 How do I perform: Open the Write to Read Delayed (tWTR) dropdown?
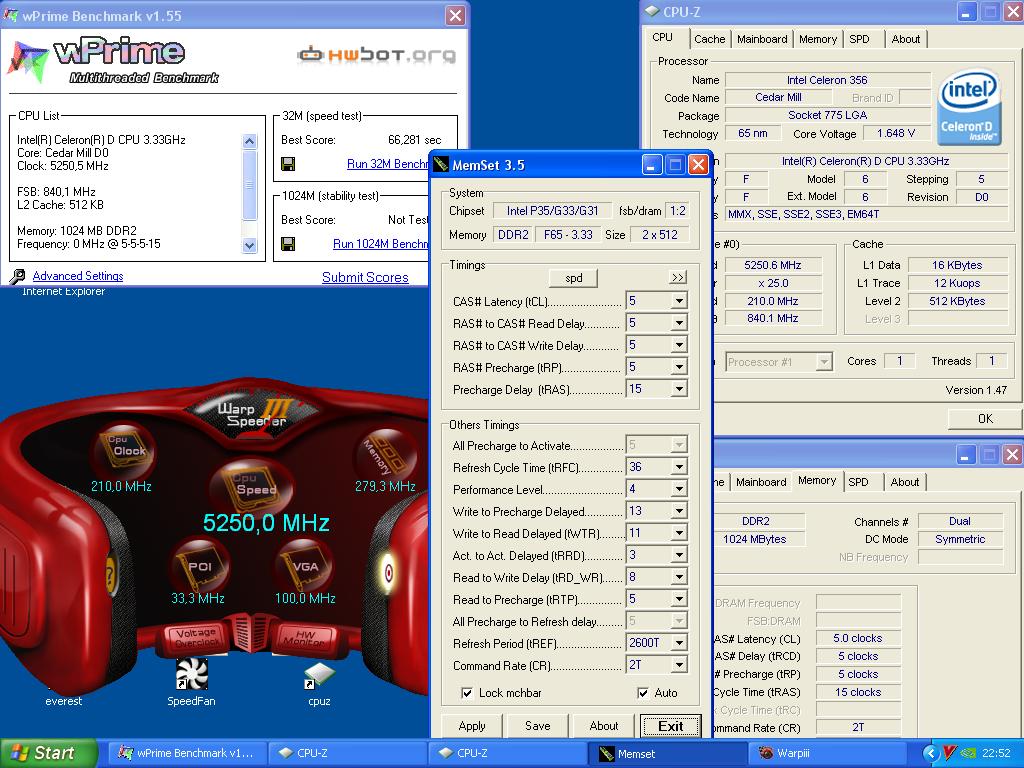679,533
